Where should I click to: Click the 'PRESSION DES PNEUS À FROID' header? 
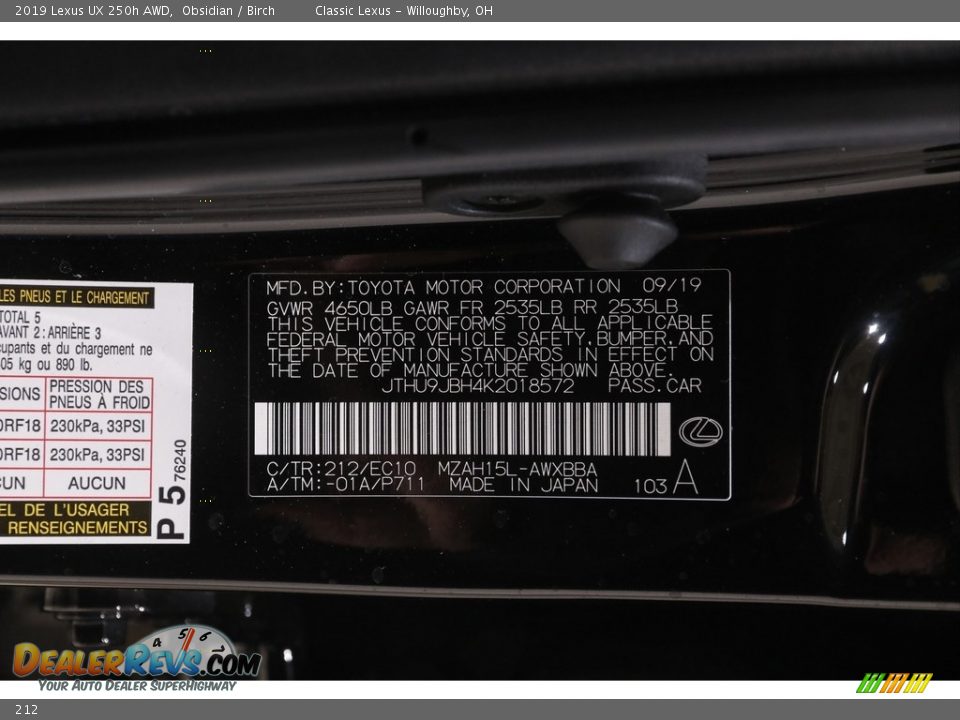[x=99, y=394]
